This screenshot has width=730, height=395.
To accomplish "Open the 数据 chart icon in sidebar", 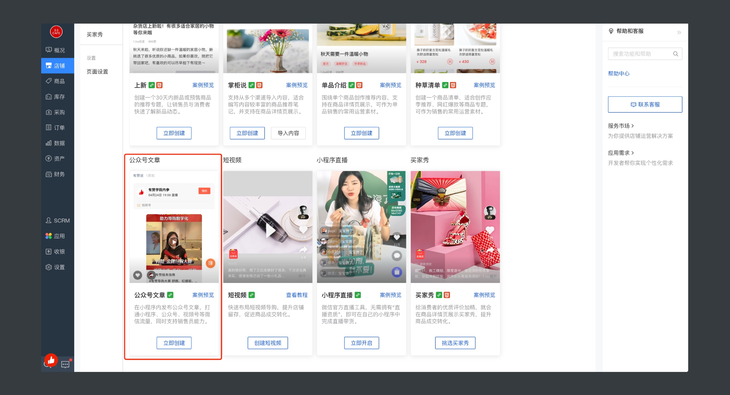I will (x=48, y=143).
